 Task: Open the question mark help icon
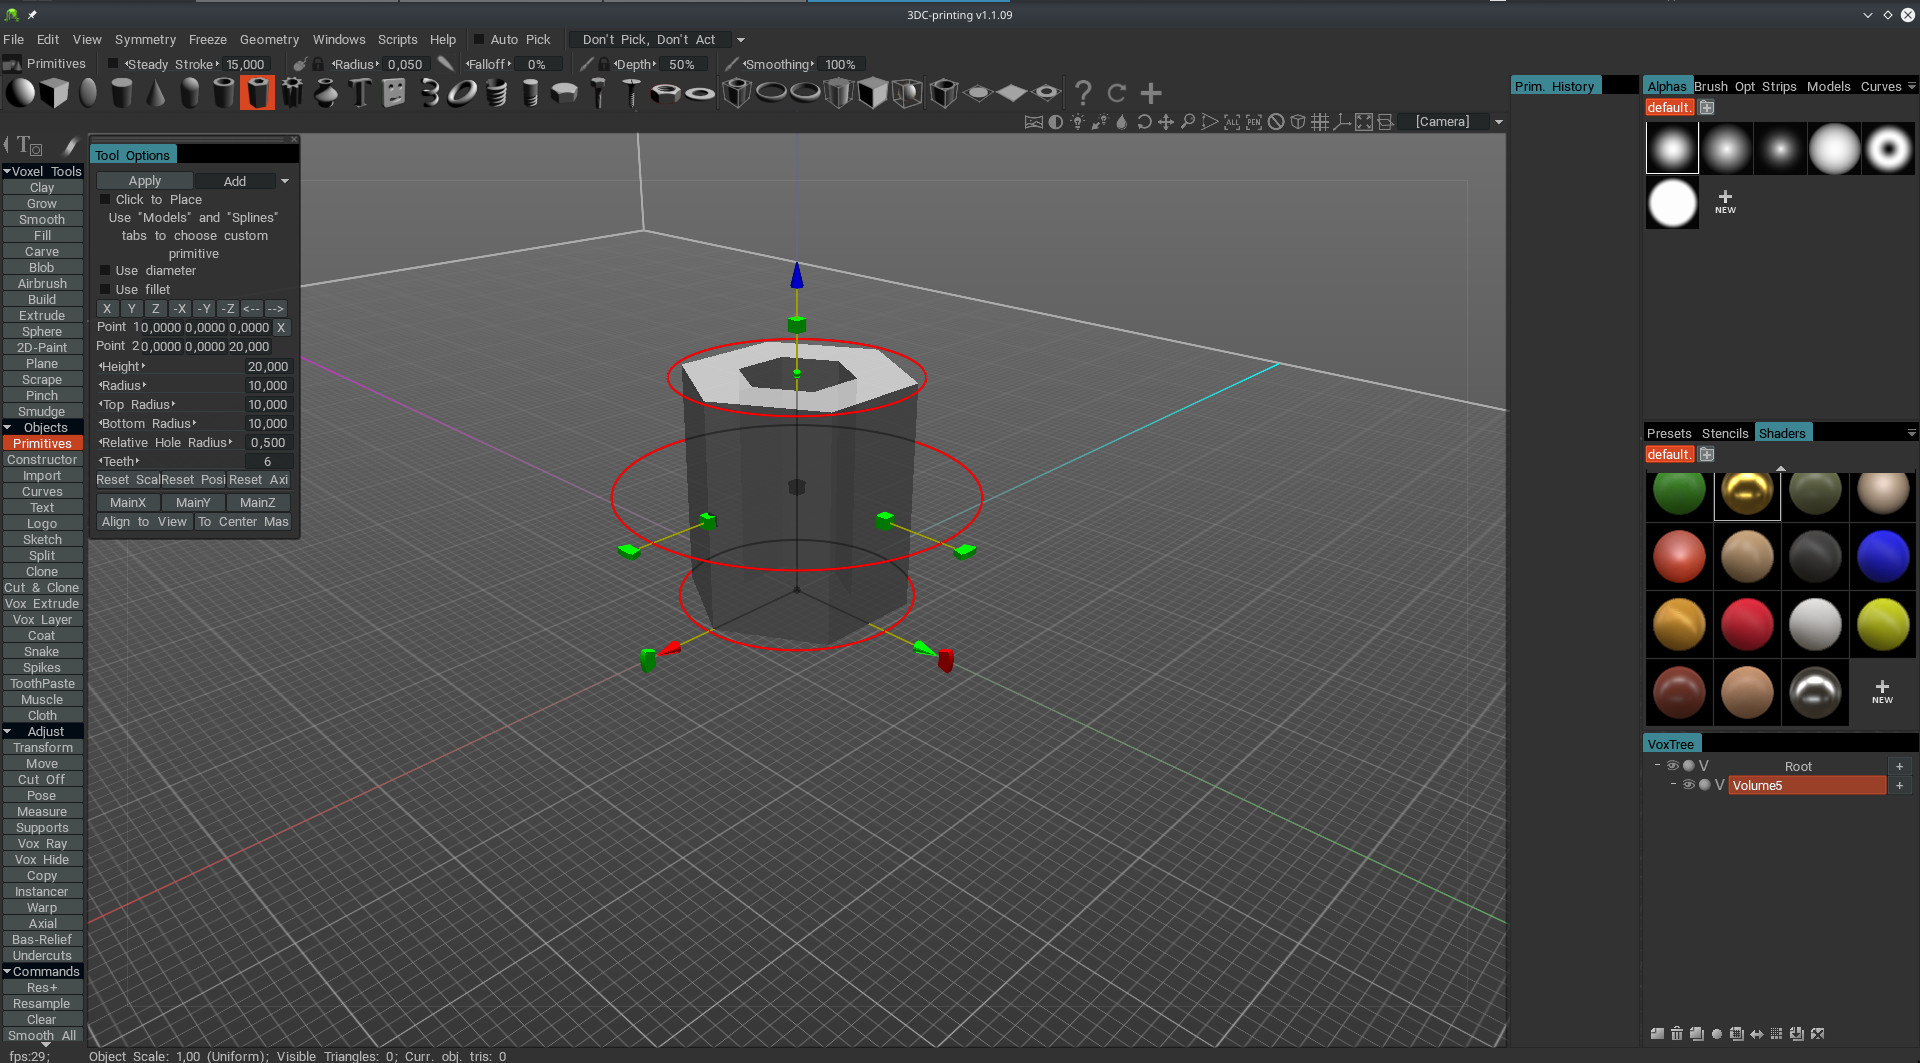1083,93
